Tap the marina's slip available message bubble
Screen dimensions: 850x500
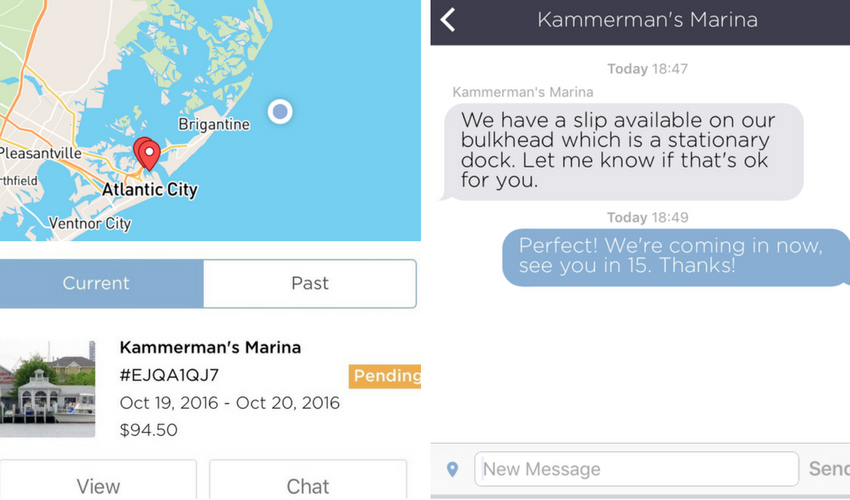623,151
